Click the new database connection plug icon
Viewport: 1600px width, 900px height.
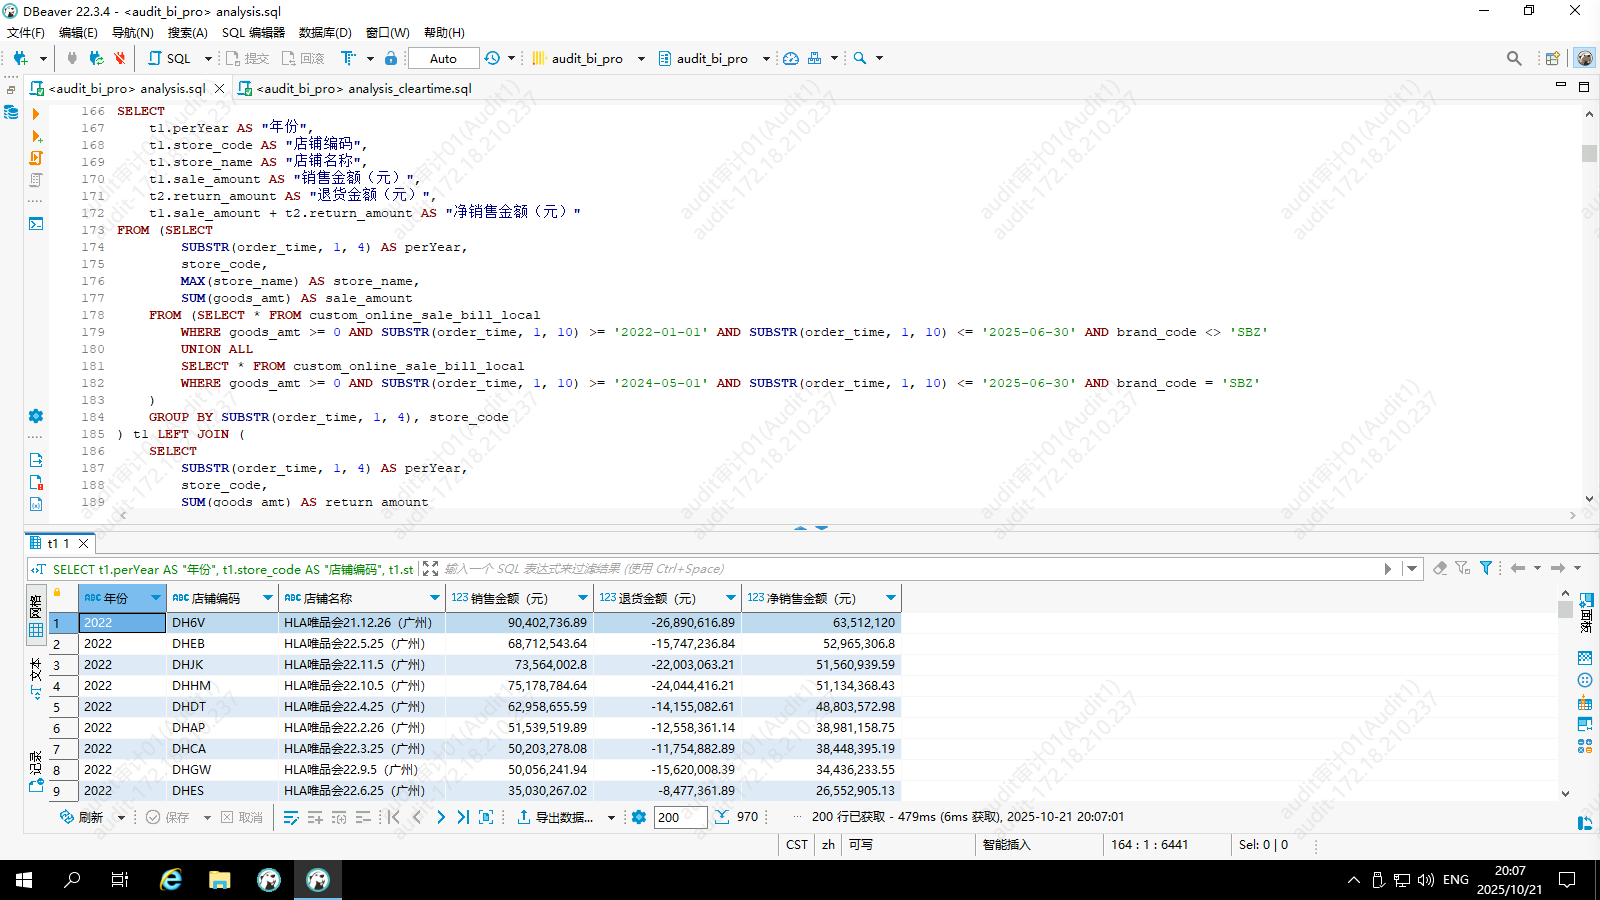(20, 58)
